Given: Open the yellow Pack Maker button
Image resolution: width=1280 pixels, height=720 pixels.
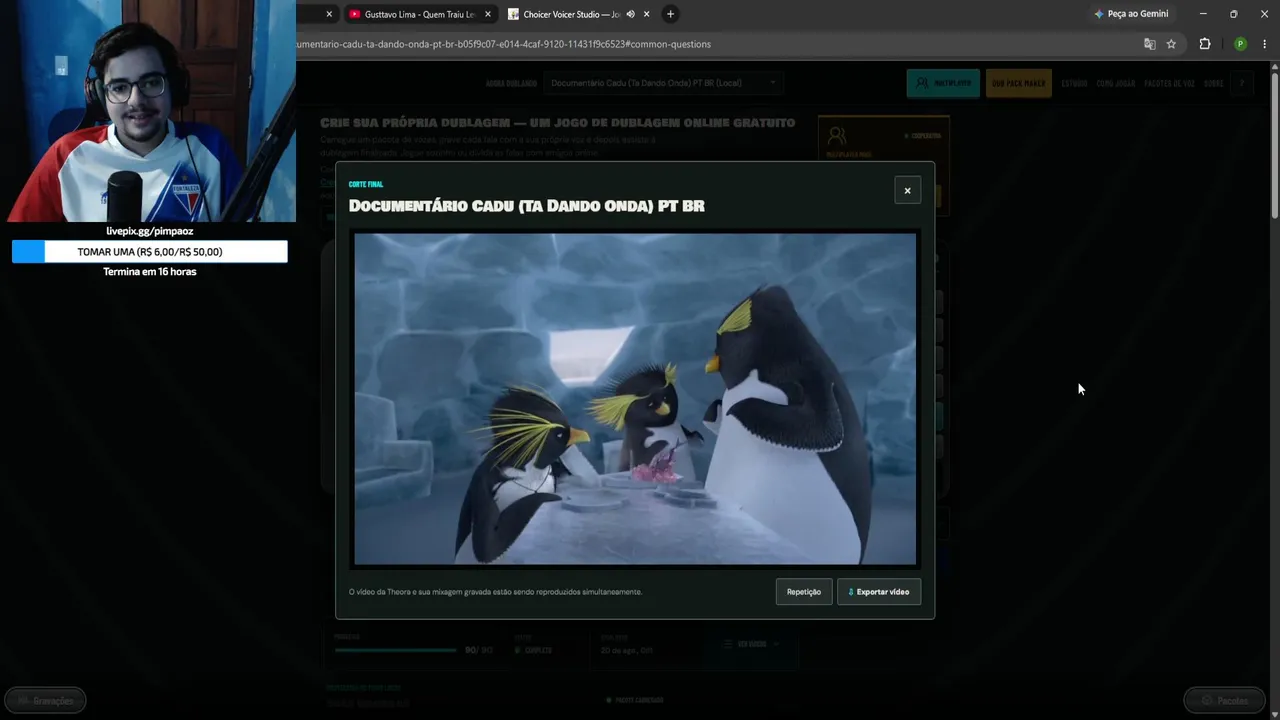Looking at the screenshot, I should point(1018,83).
